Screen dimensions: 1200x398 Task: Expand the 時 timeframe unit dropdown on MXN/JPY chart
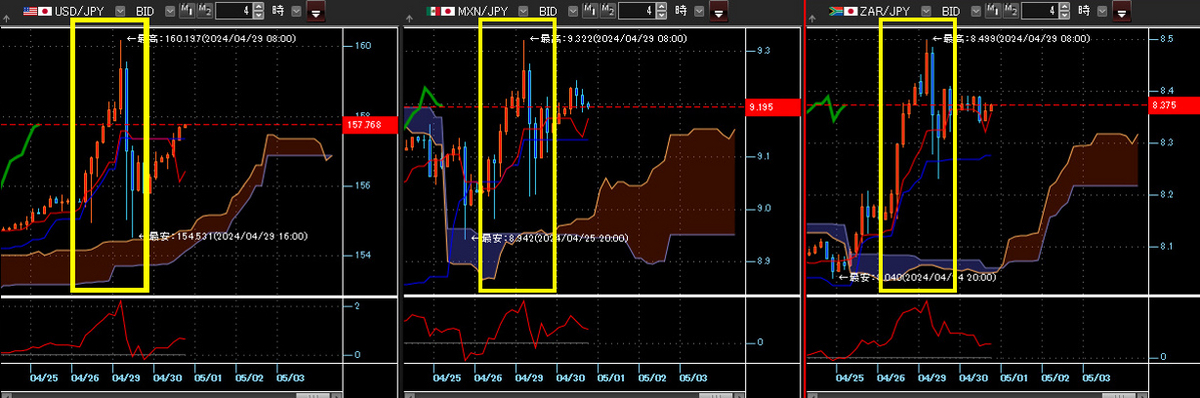699,12
